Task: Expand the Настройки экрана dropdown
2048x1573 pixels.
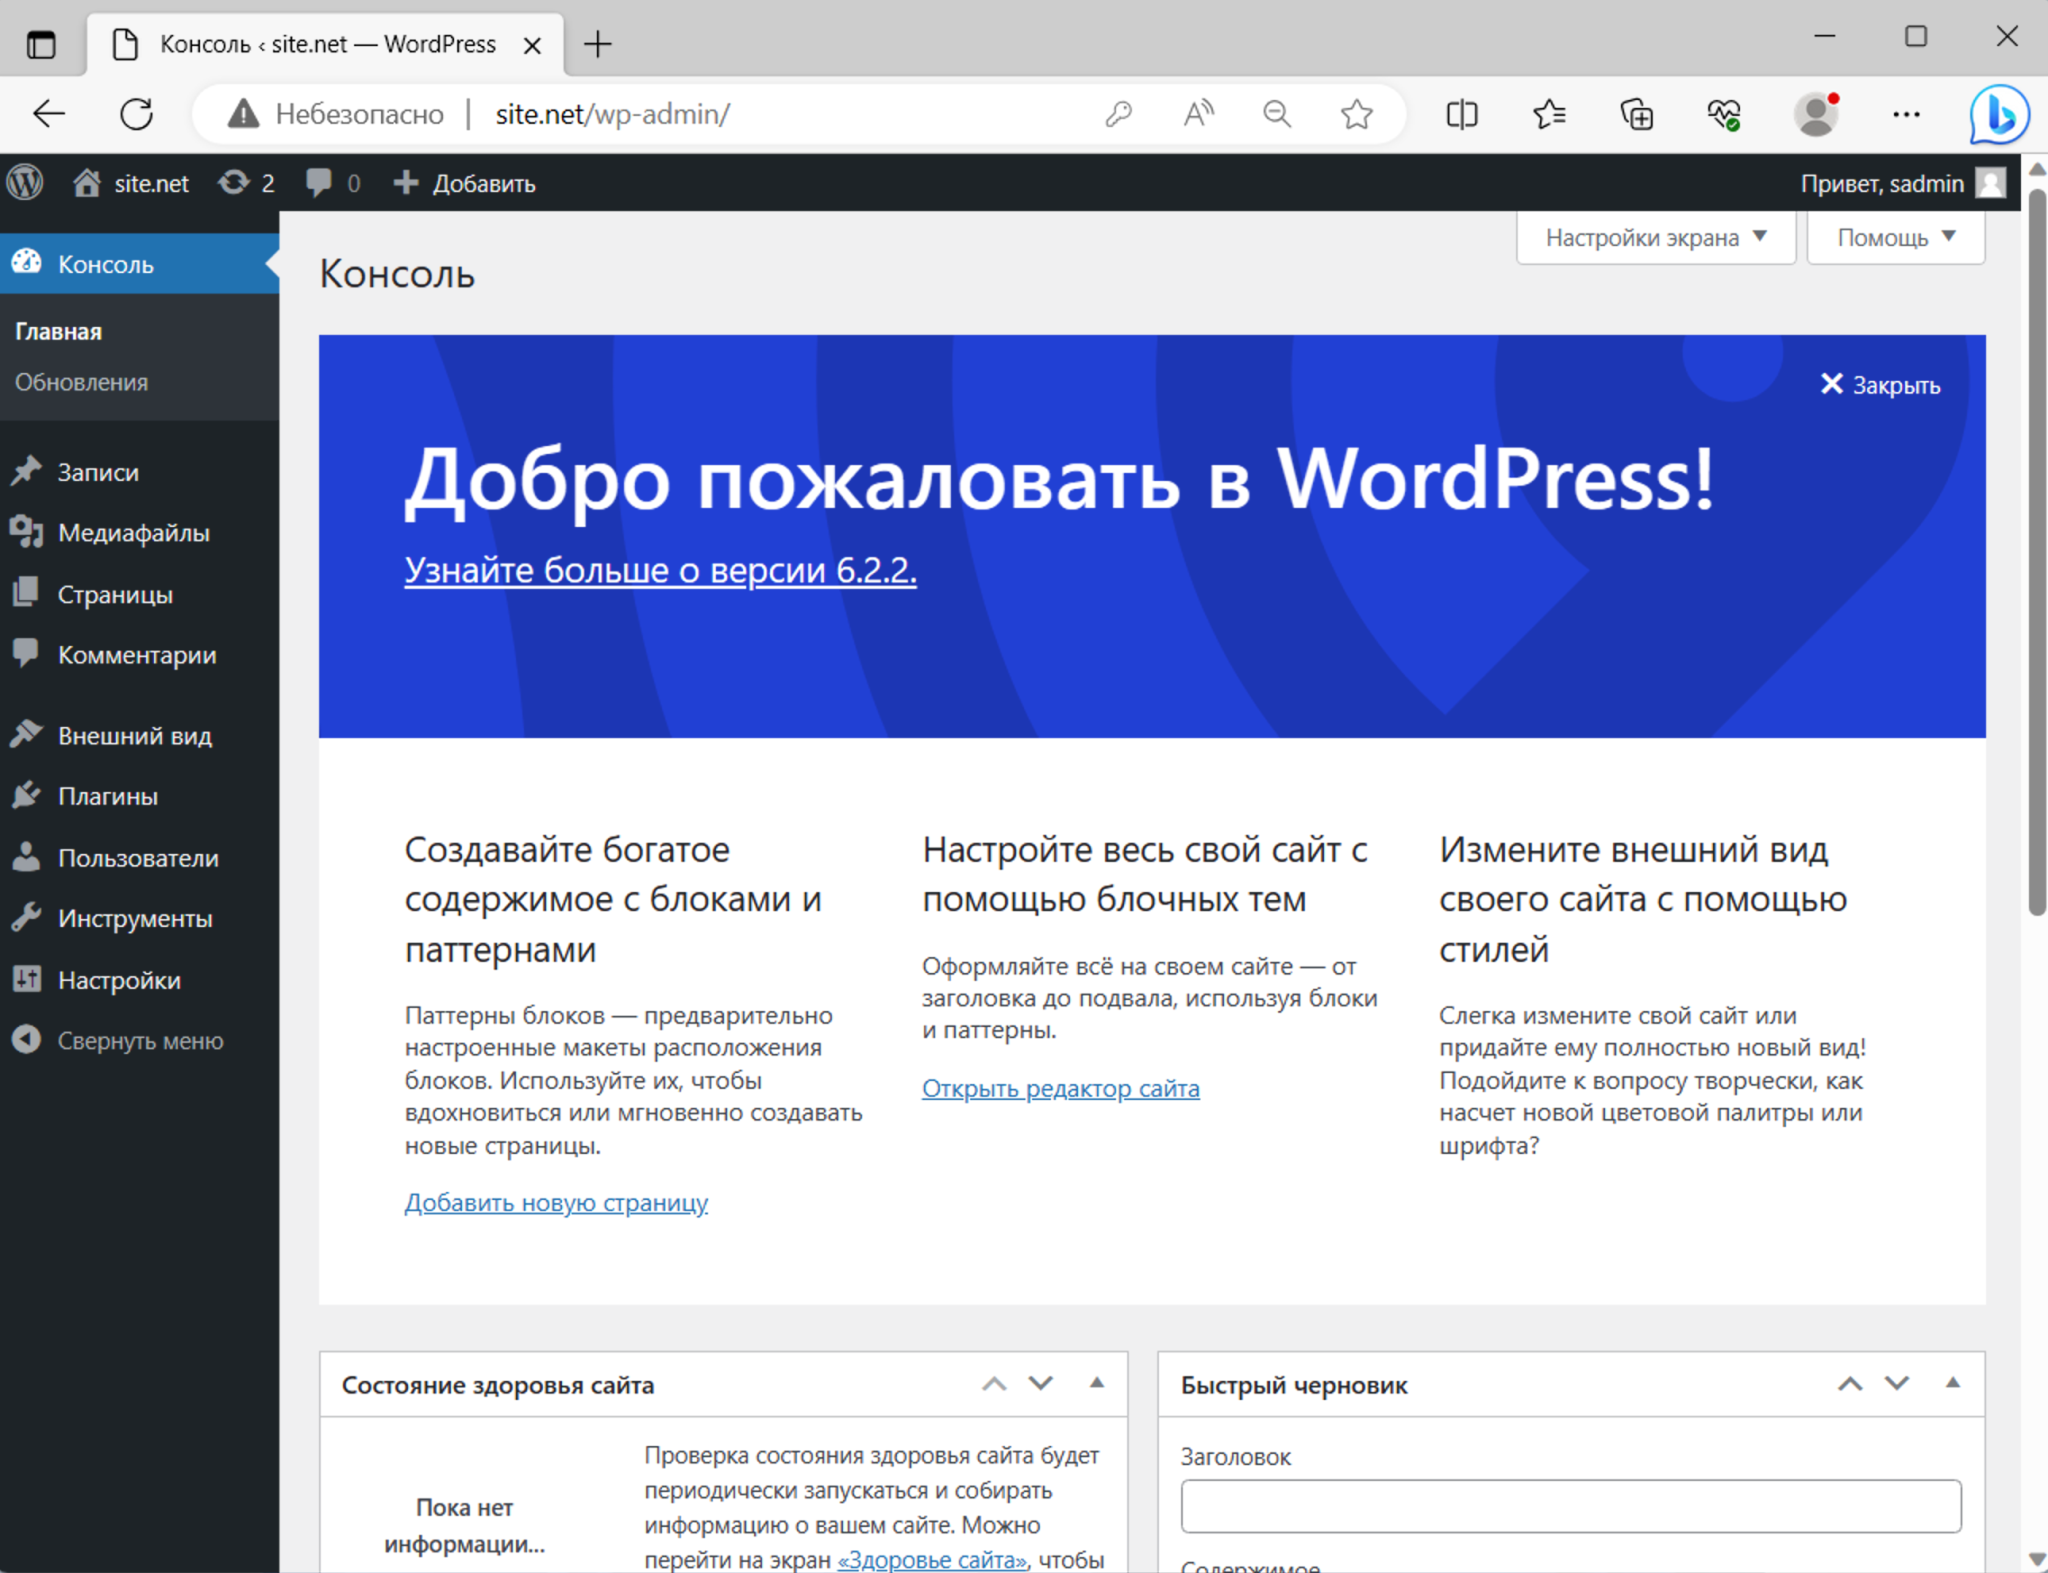Action: pos(1656,238)
